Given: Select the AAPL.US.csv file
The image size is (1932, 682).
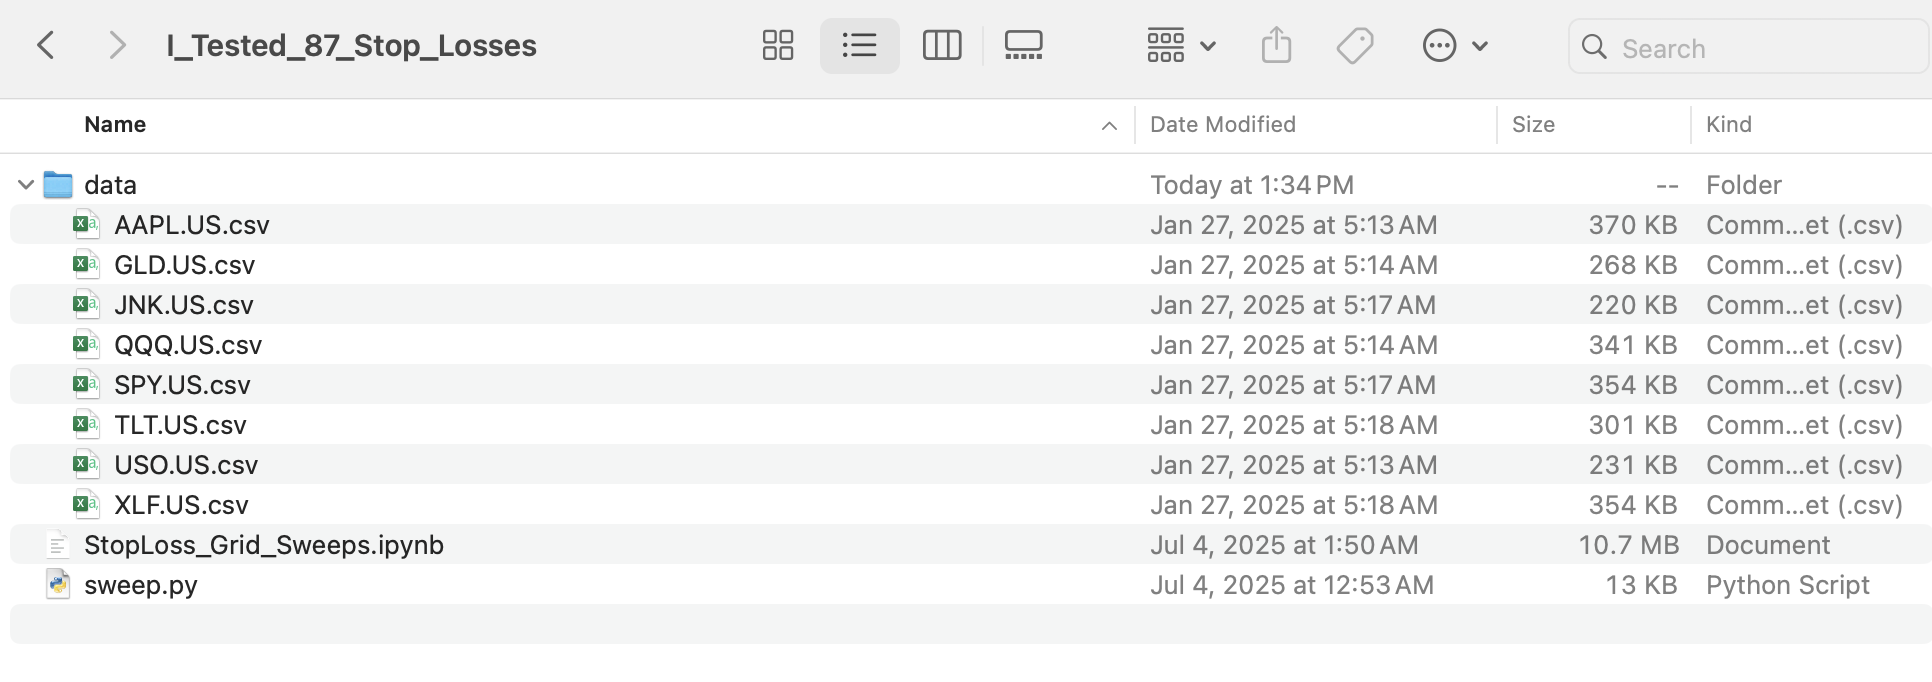Looking at the screenshot, I should [191, 225].
